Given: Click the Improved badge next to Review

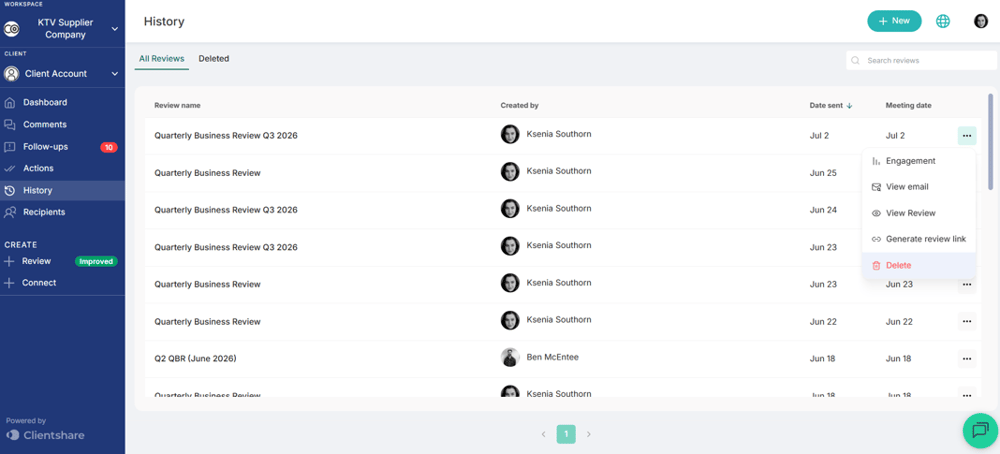Looking at the screenshot, I should (x=96, y=261).
